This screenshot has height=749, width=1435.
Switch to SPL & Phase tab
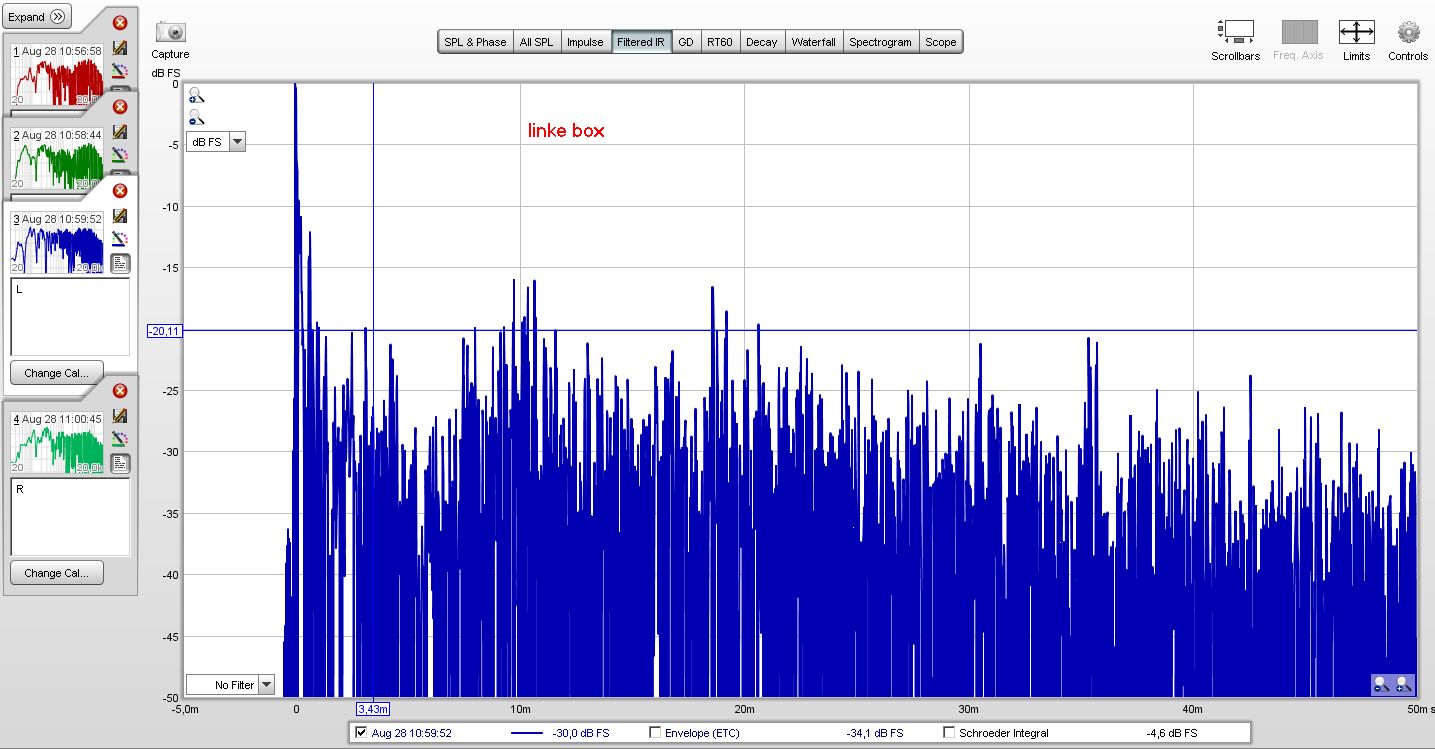tap(475, 42)
